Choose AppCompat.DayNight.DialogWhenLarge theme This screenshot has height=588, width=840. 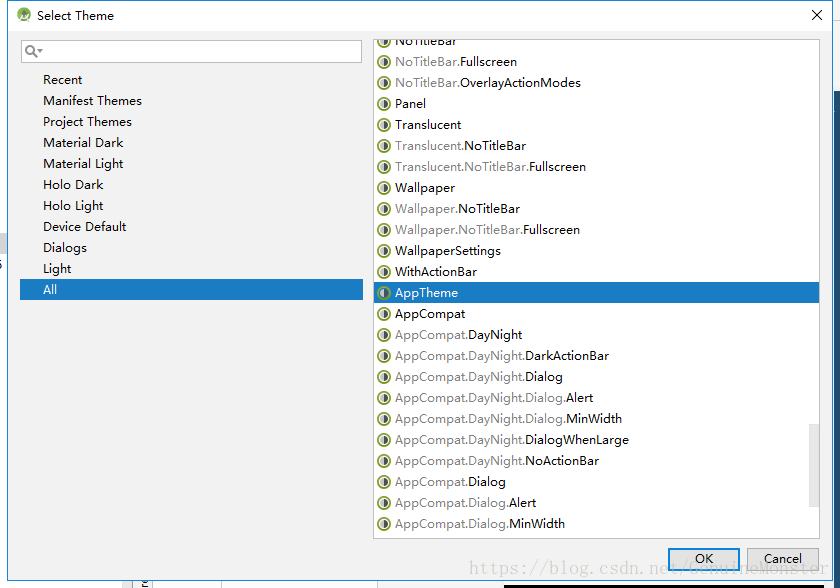coord(596,440)
